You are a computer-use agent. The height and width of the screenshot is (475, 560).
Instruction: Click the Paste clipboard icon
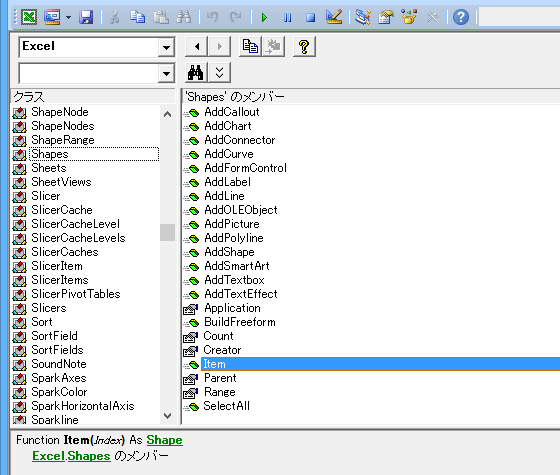161,17
